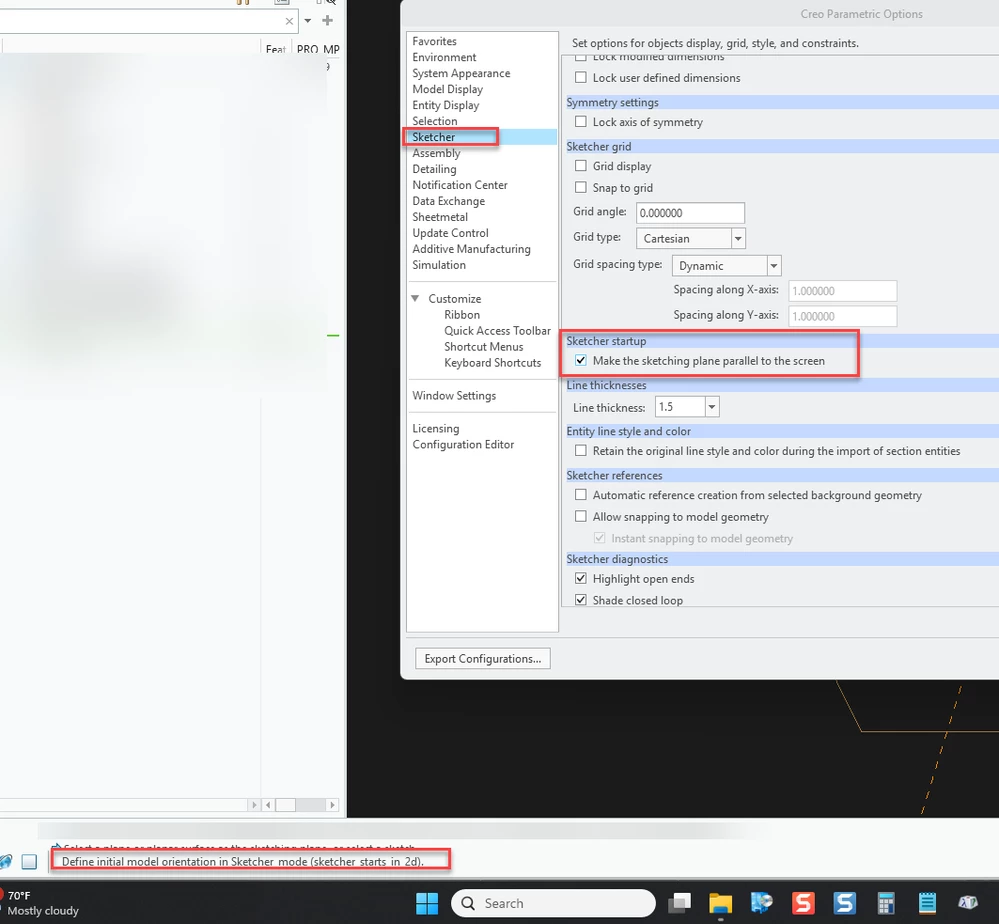Image resolution: width=999 pixels, height=924 pixels.
Task: Open the Selection options category
Action: point(435,121)
